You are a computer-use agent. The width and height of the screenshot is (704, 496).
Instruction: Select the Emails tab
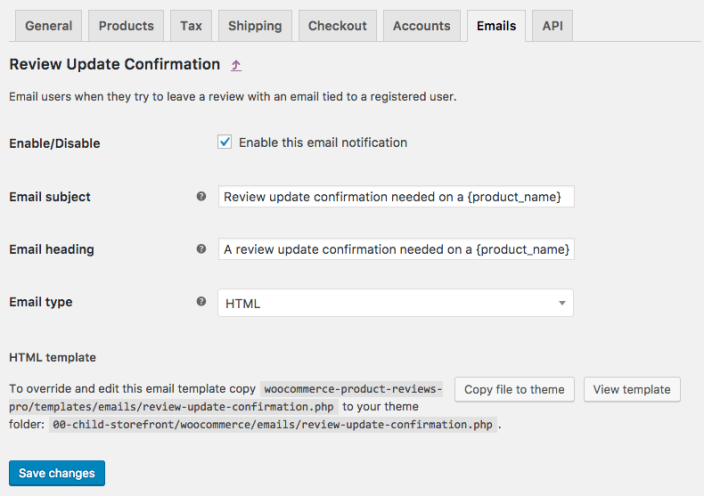point(496,26)
